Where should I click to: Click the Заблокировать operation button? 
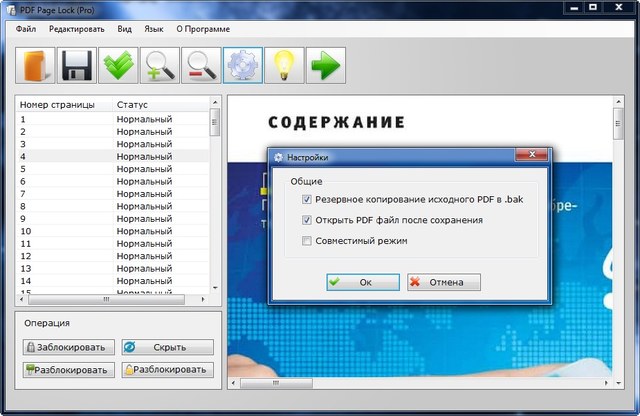(66, 347)
